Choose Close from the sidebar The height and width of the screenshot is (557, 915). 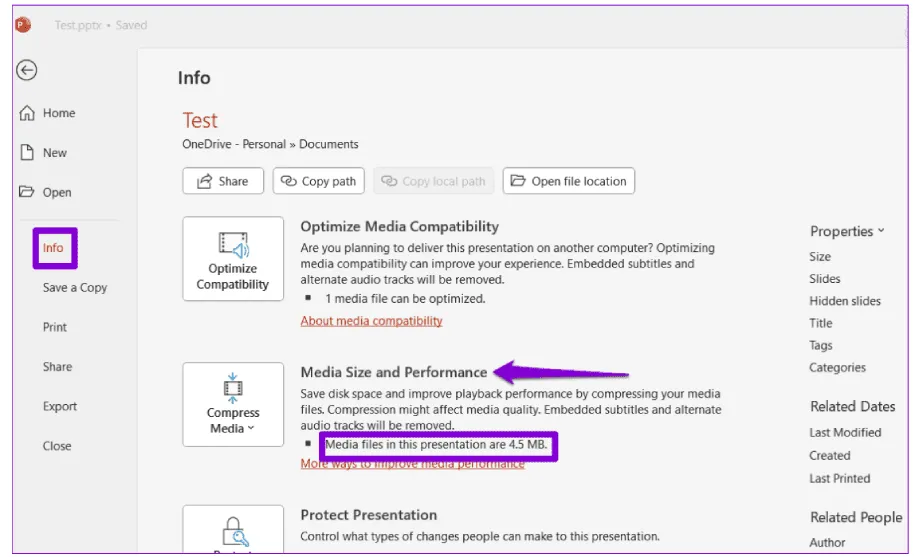(57, 446)
